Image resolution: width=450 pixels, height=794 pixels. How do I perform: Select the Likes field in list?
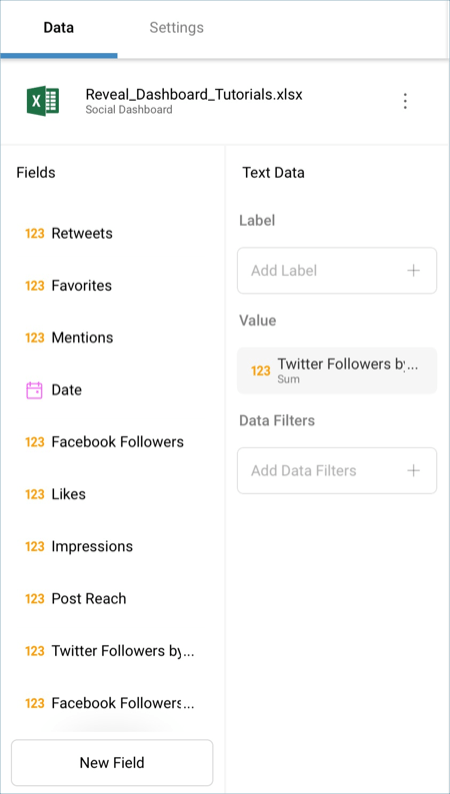112,494
